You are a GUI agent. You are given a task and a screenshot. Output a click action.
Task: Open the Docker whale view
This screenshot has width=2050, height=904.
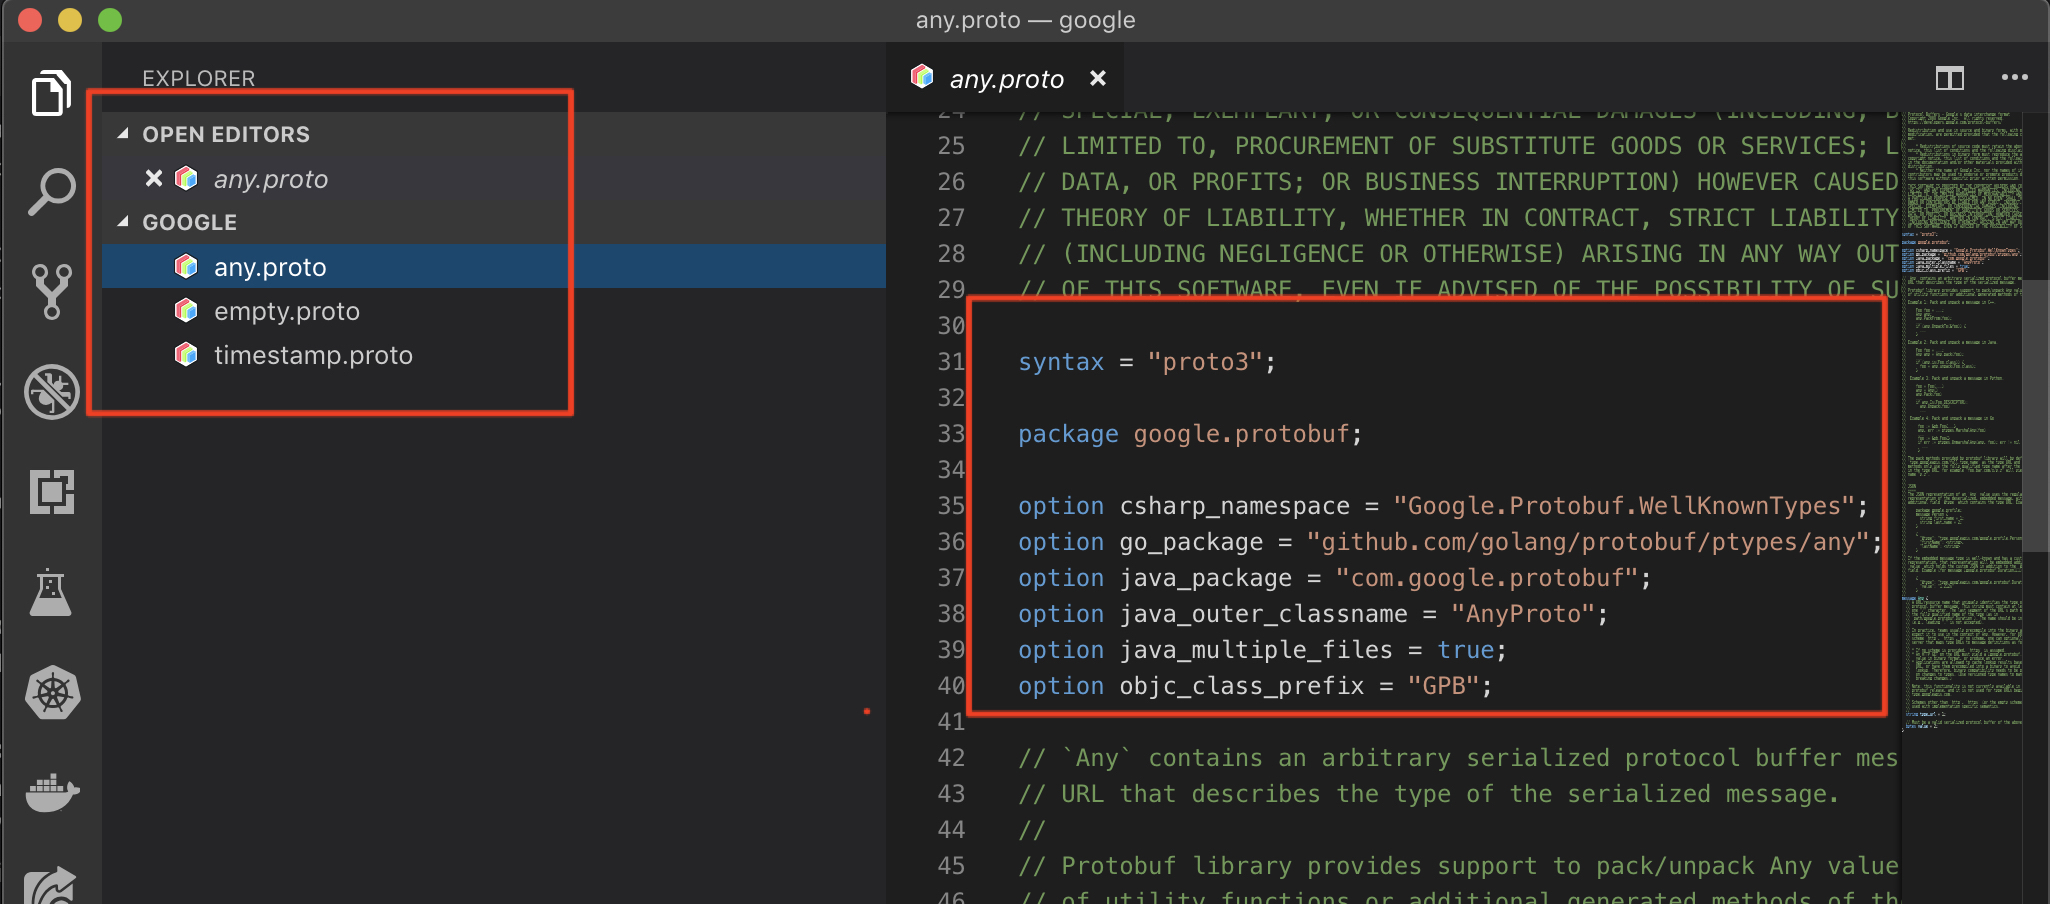pyautogui.click(x=51, y=792)
